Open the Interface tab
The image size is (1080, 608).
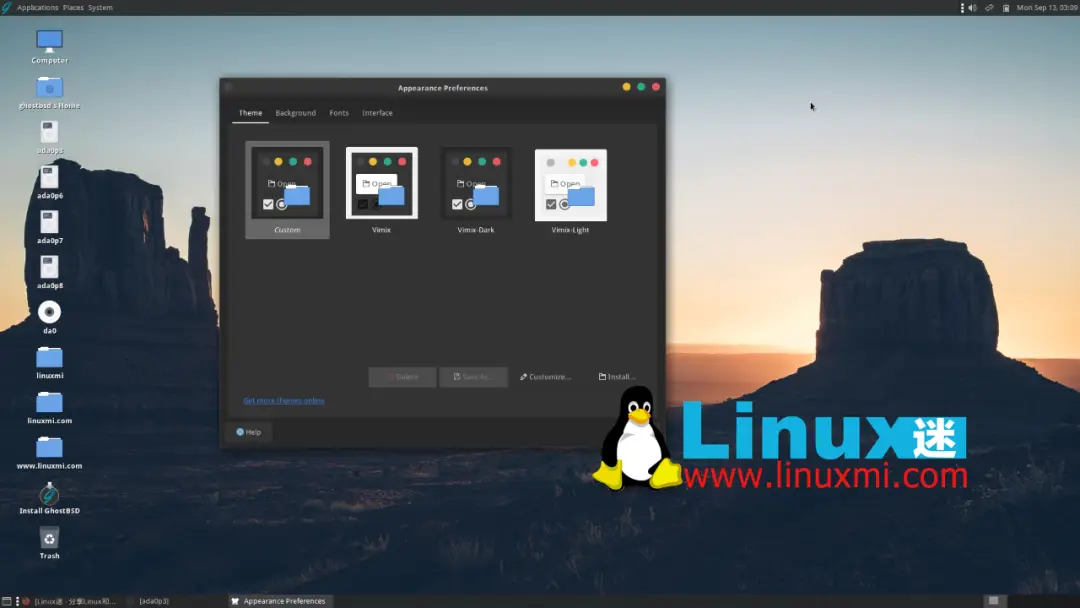click(377, 113)
